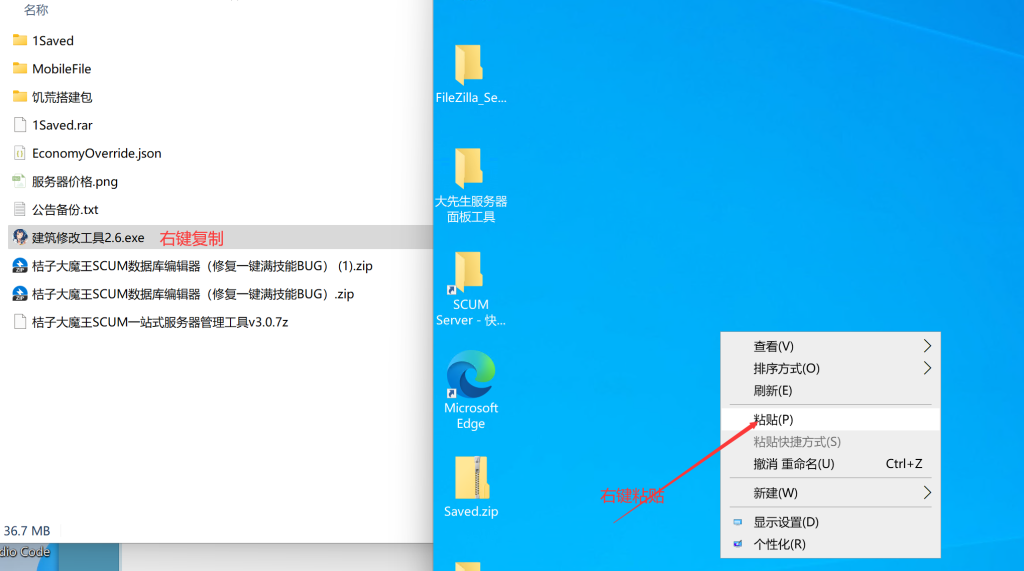Screen dimensions: 1024x571
Task: Open the SCUM Server shortcut icon
Action: pos(470,273)
